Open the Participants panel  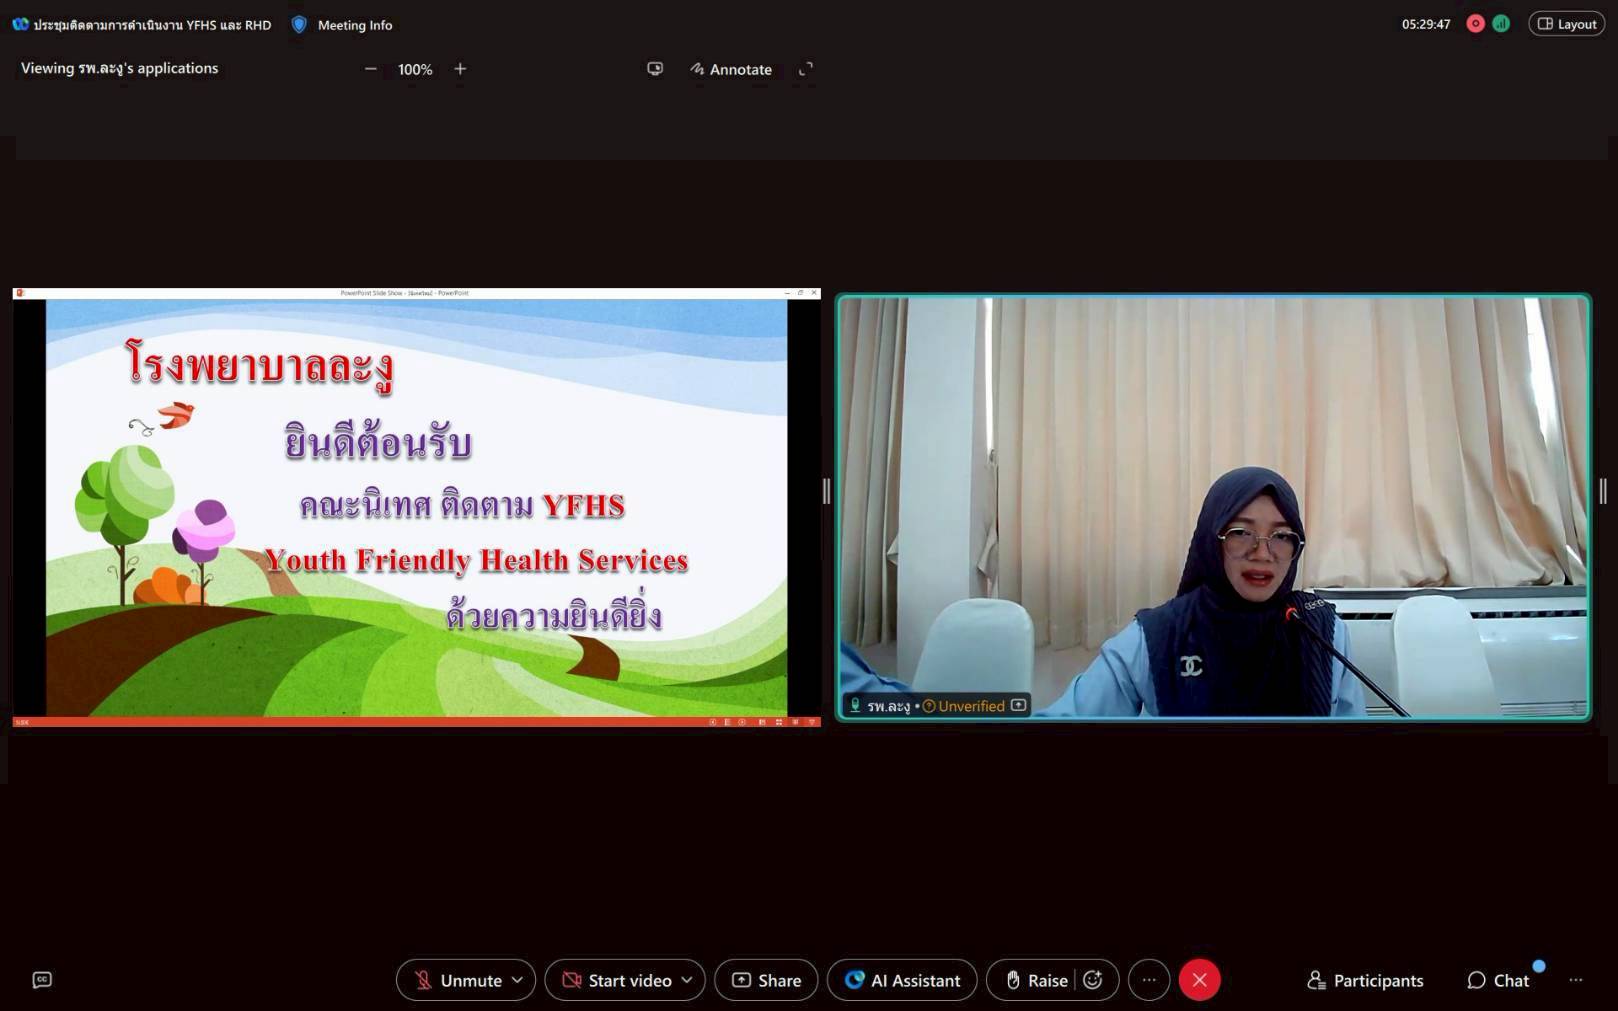[x=1365, y=980]
